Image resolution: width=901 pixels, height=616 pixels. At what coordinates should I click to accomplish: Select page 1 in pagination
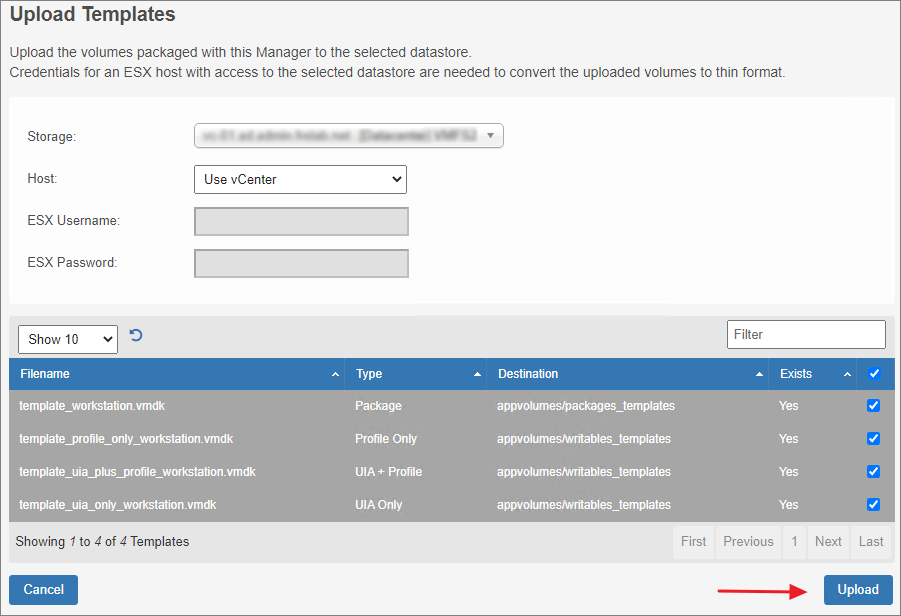click(x=794, y=542)
